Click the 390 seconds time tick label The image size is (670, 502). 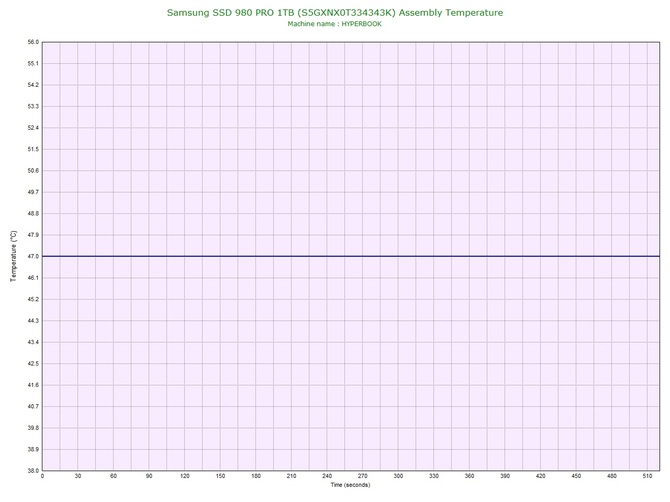click(x=505, y=476)
